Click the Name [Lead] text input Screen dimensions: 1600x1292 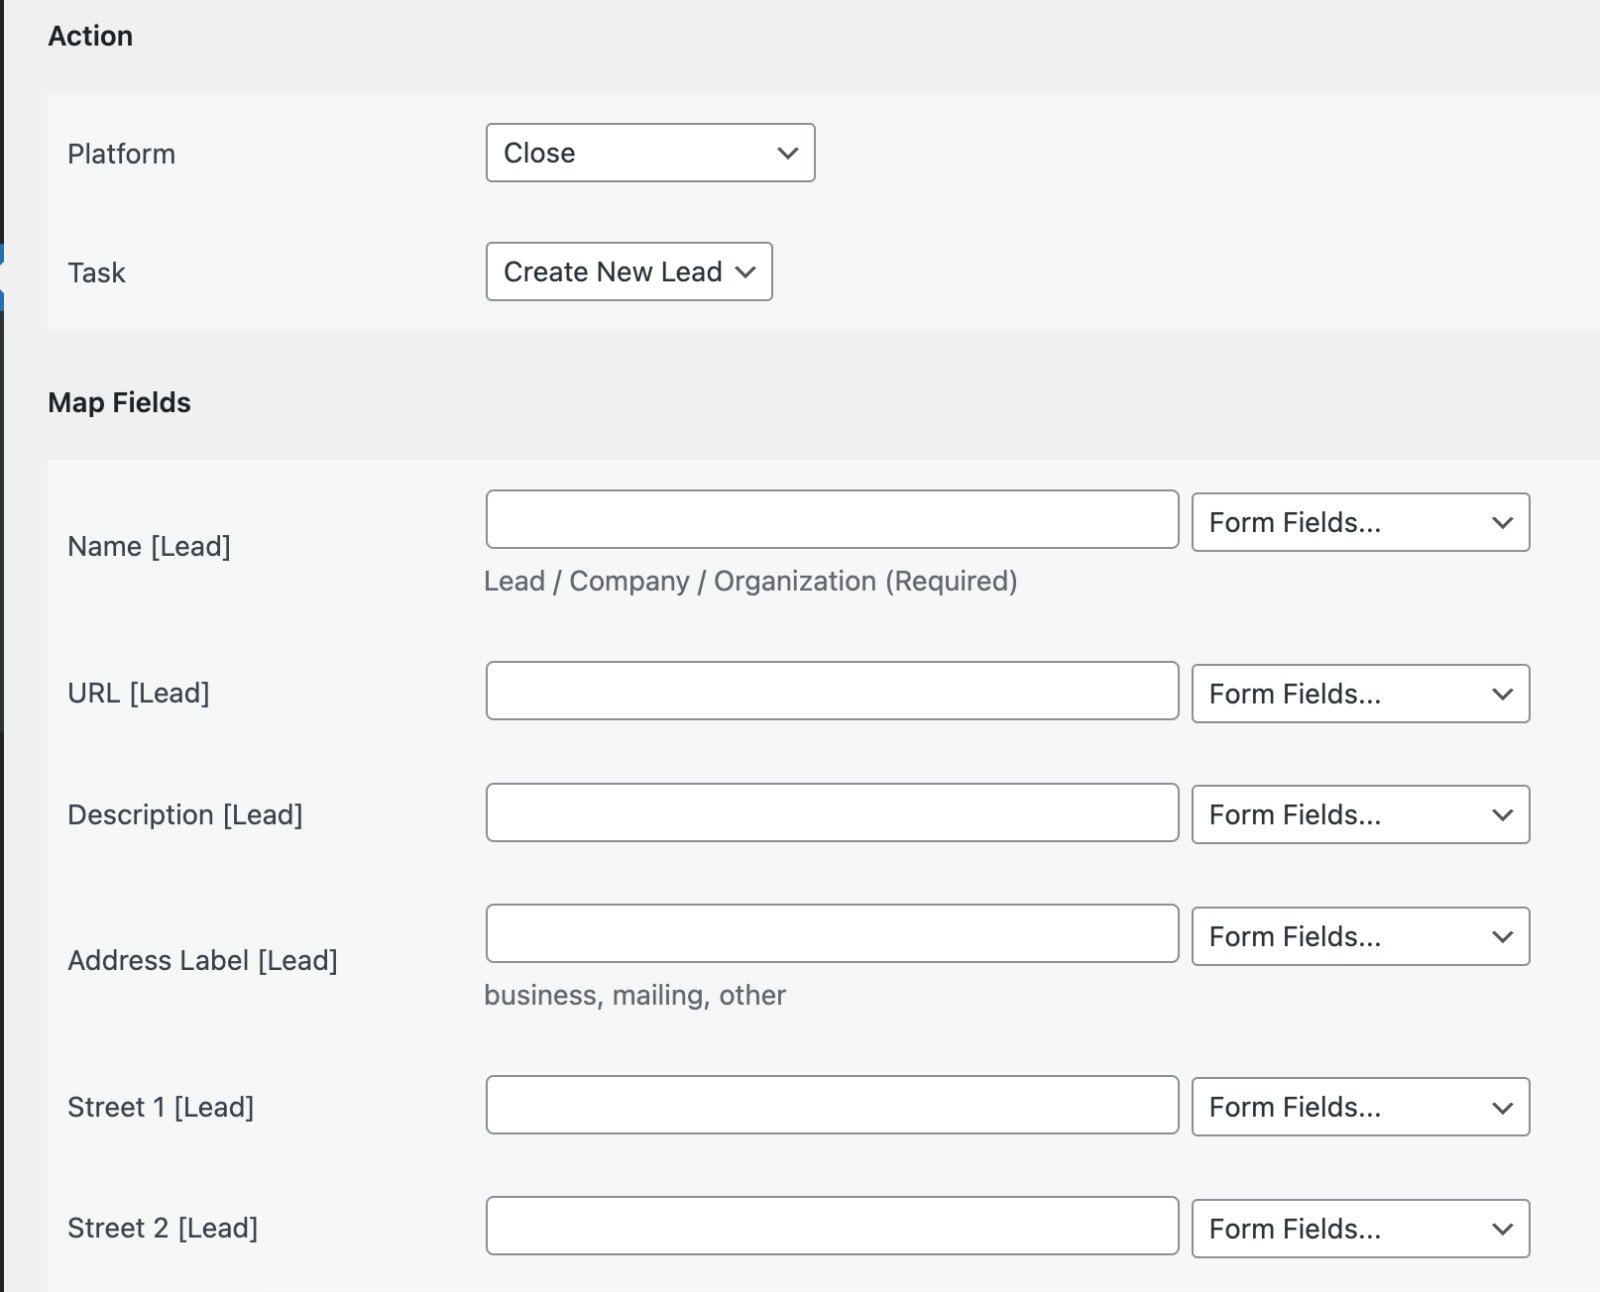[831, 519]
